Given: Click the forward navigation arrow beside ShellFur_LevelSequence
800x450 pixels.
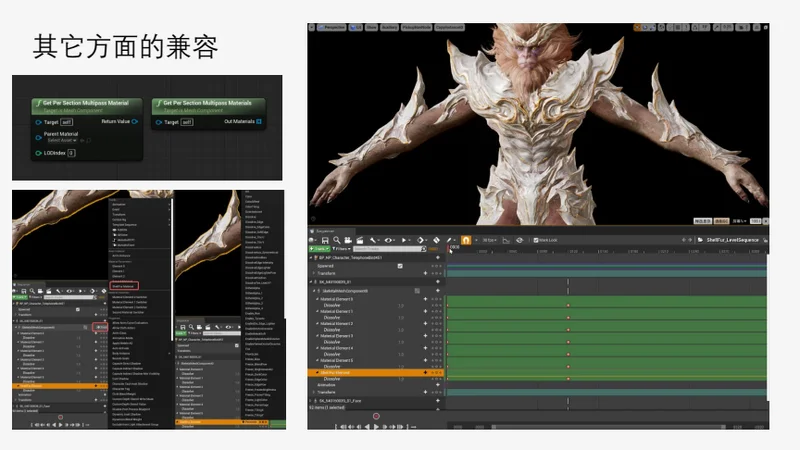Looking at the screenshot, I should (690, 240).
